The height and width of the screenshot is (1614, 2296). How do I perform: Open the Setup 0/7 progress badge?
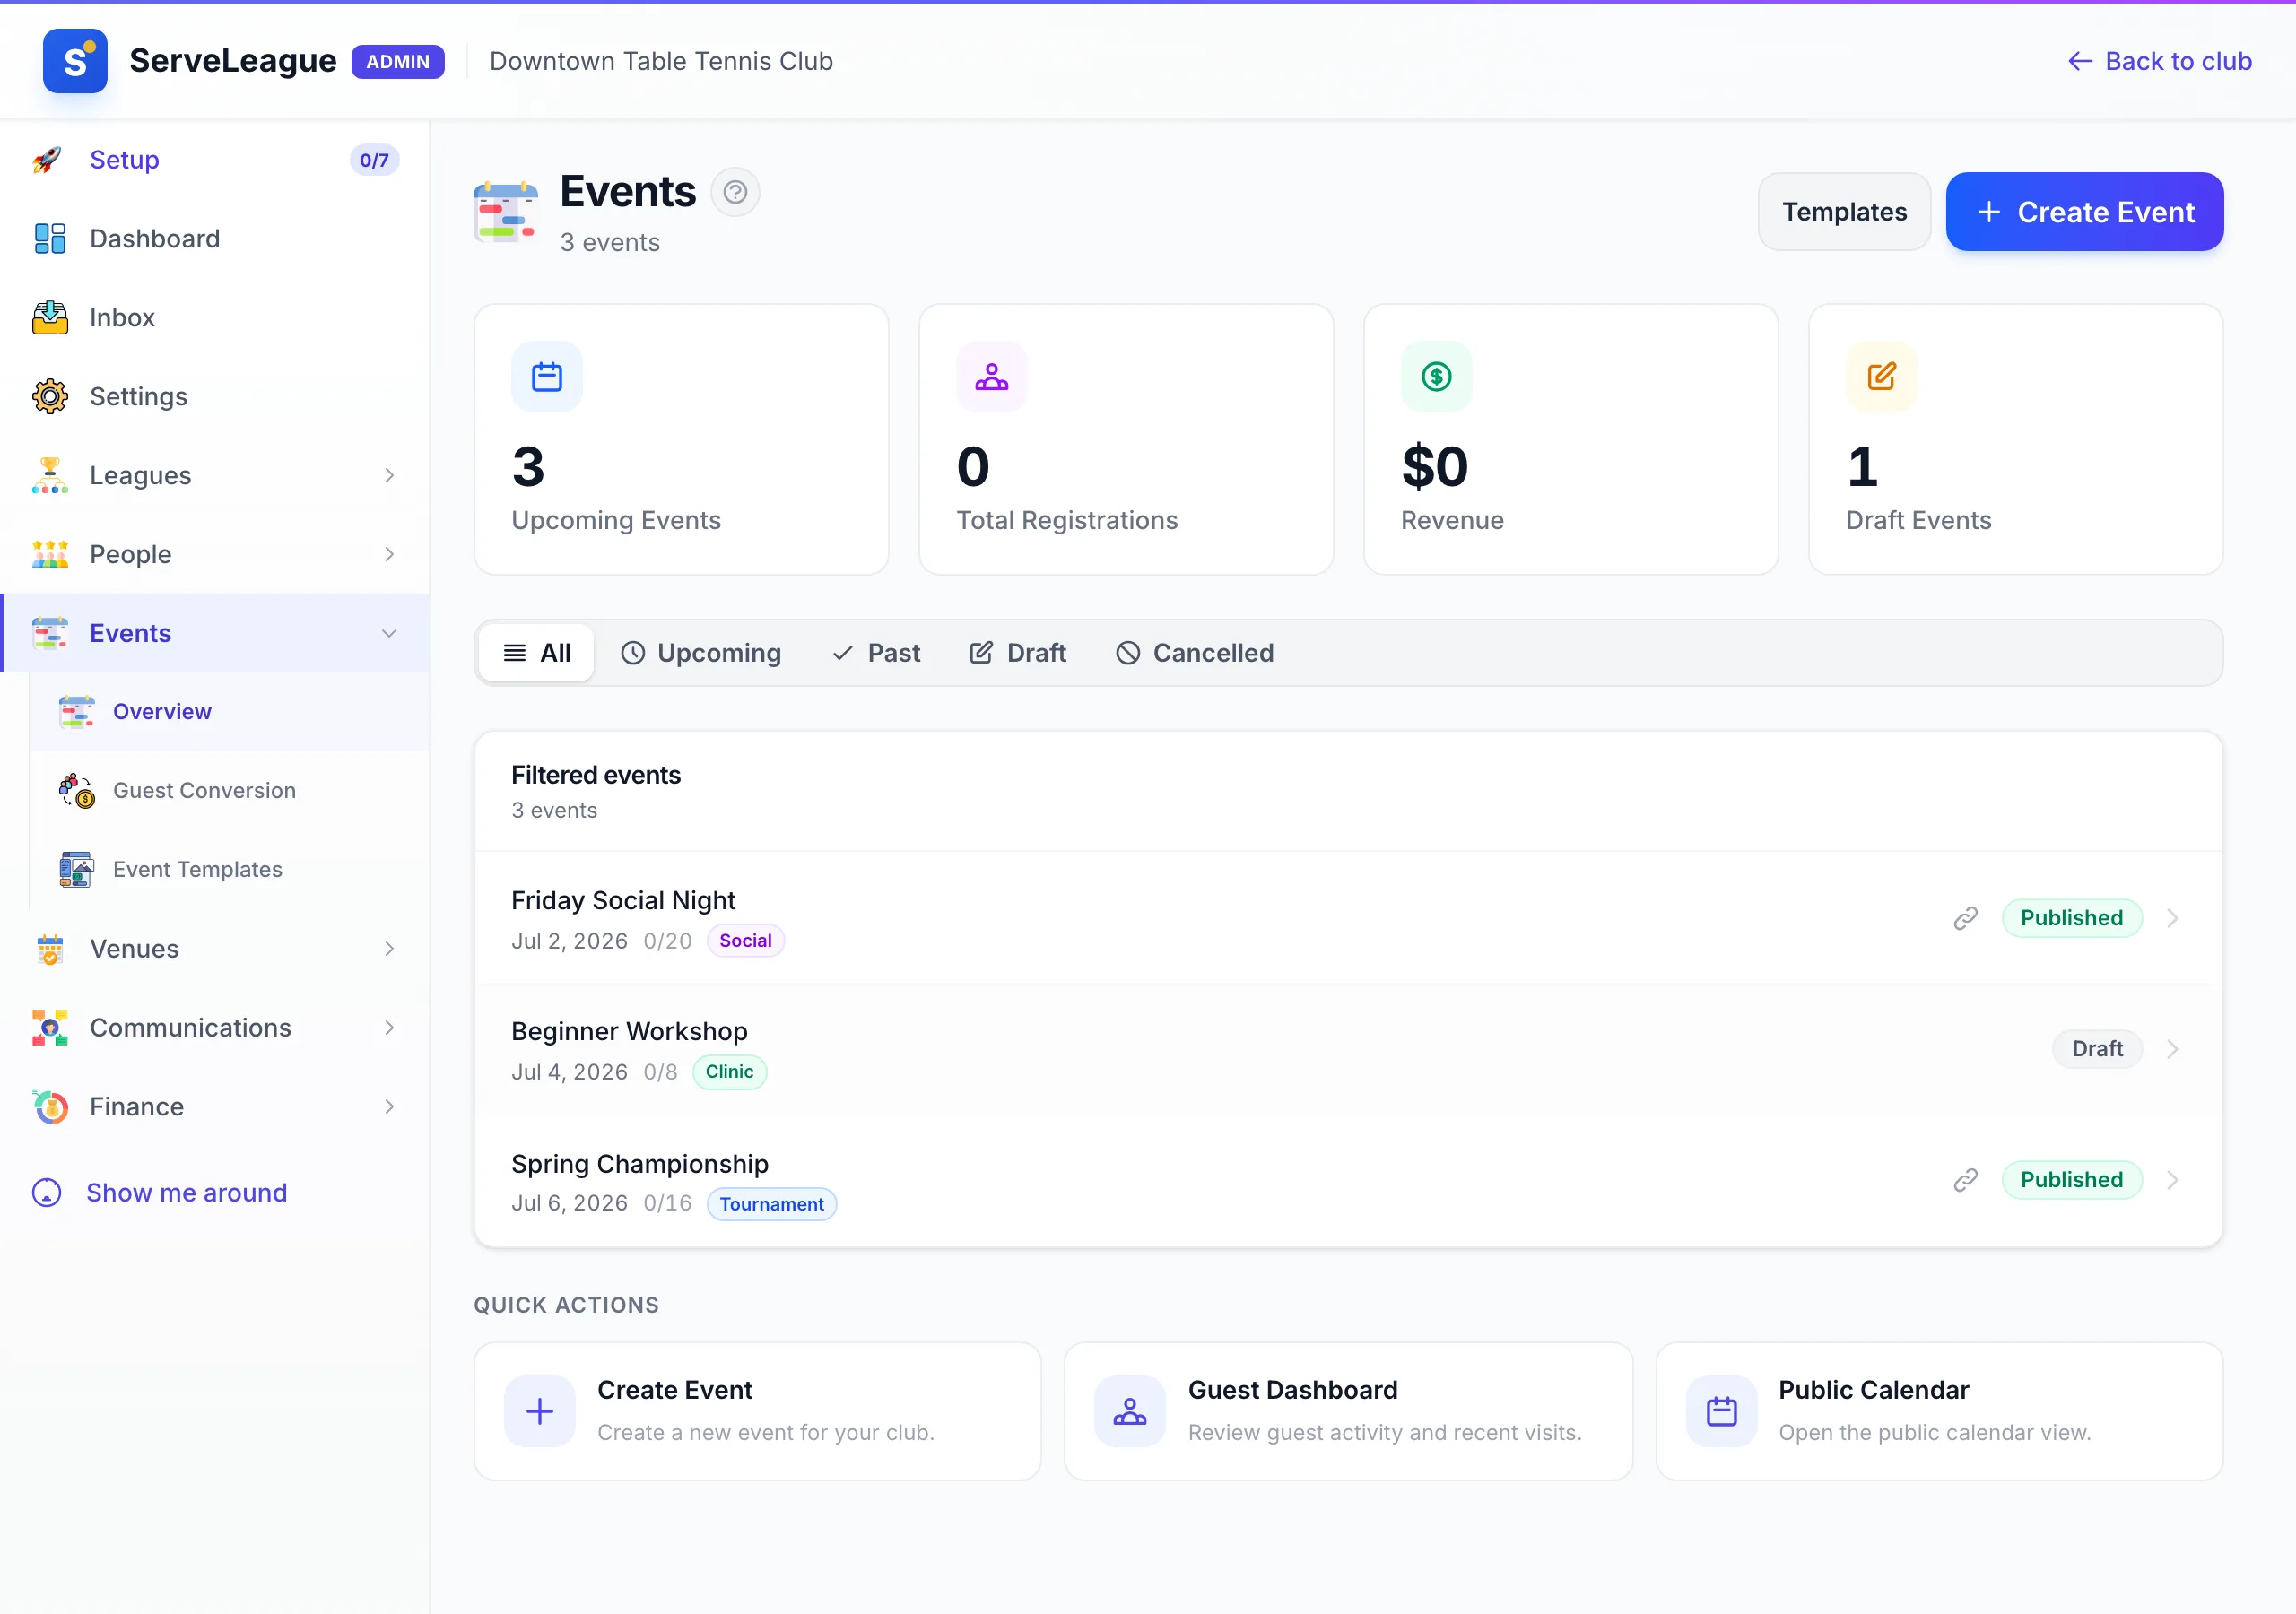374,160
